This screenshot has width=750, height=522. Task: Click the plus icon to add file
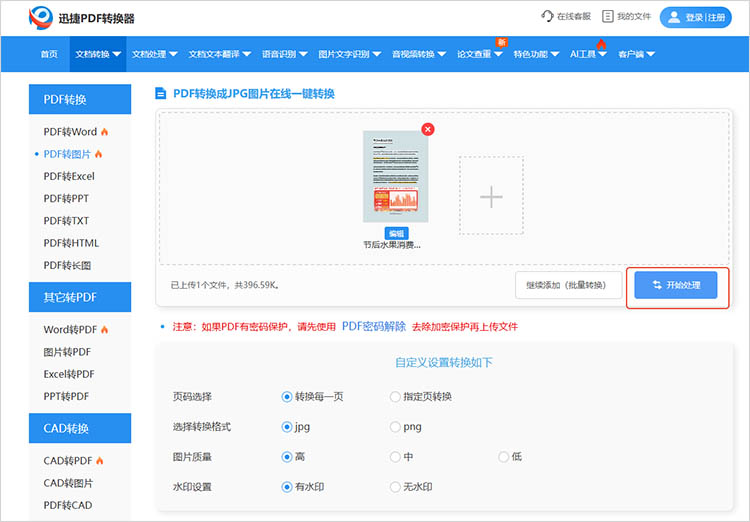pos(491,197)
